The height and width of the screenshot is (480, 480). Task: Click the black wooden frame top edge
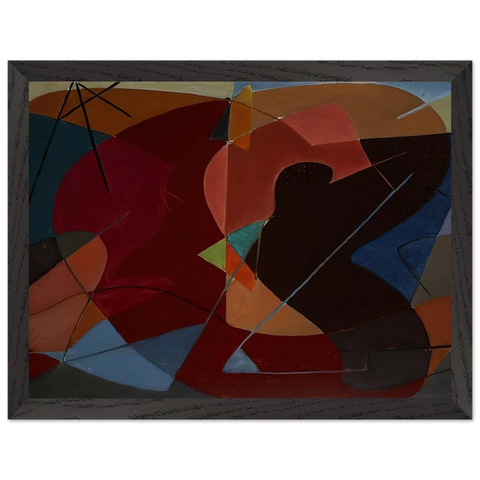coord(240,71)
